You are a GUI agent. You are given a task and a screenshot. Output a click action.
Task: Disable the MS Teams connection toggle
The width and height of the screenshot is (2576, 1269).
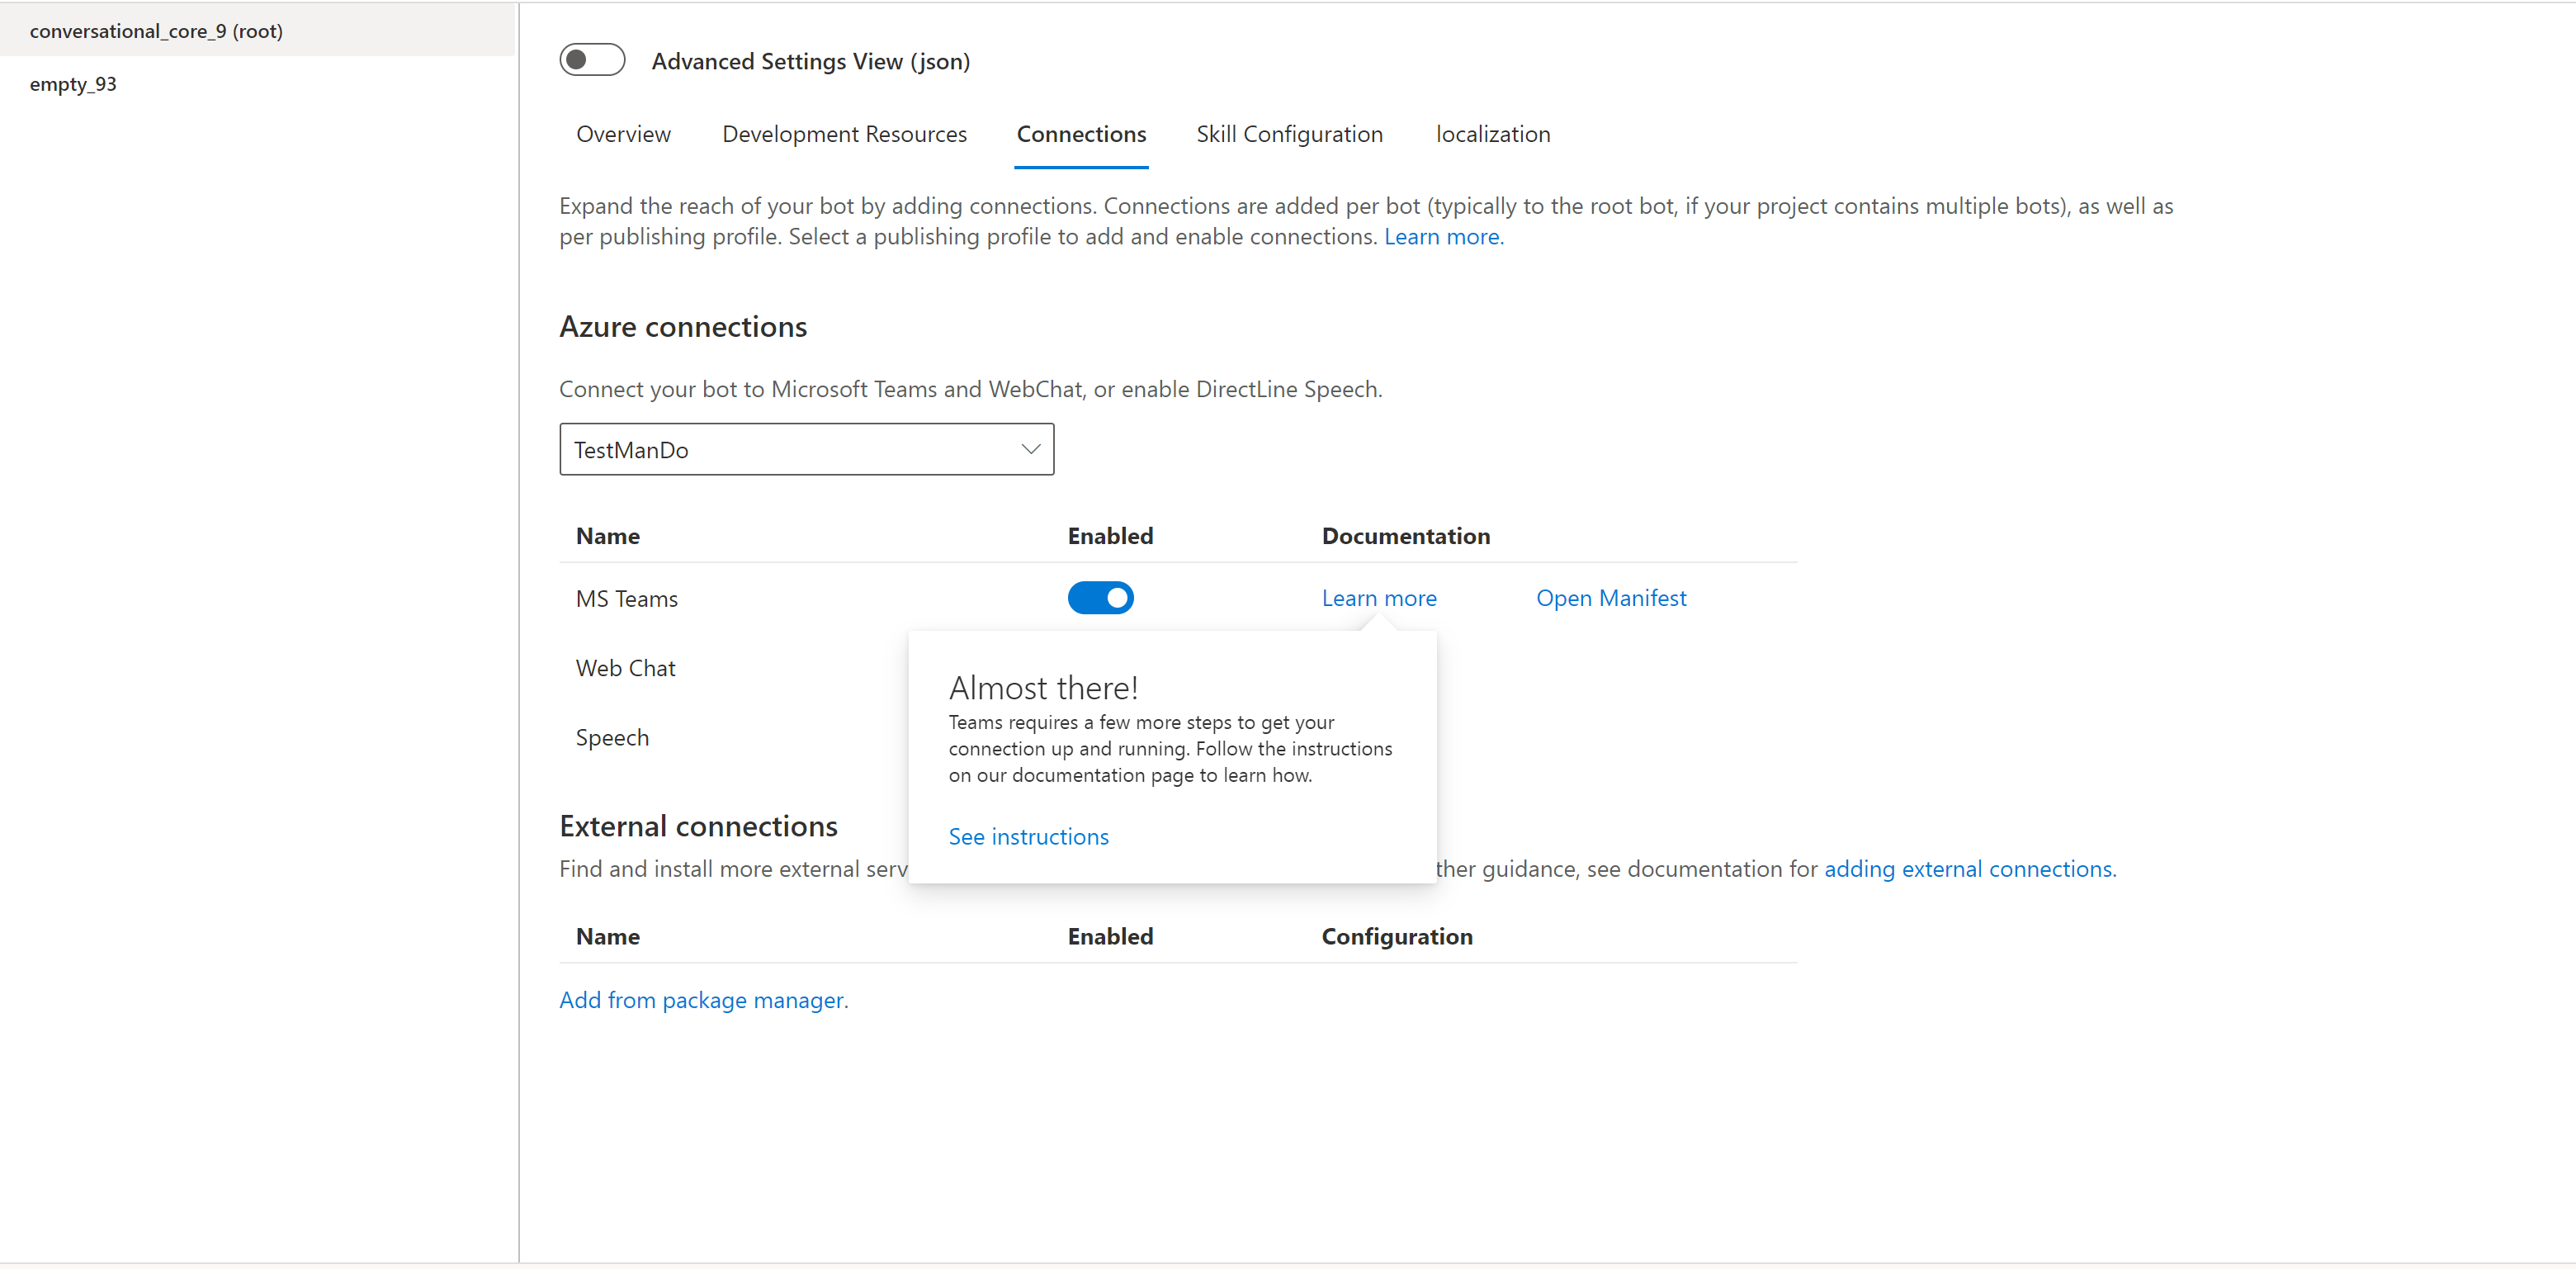(x=1100, y=598)
